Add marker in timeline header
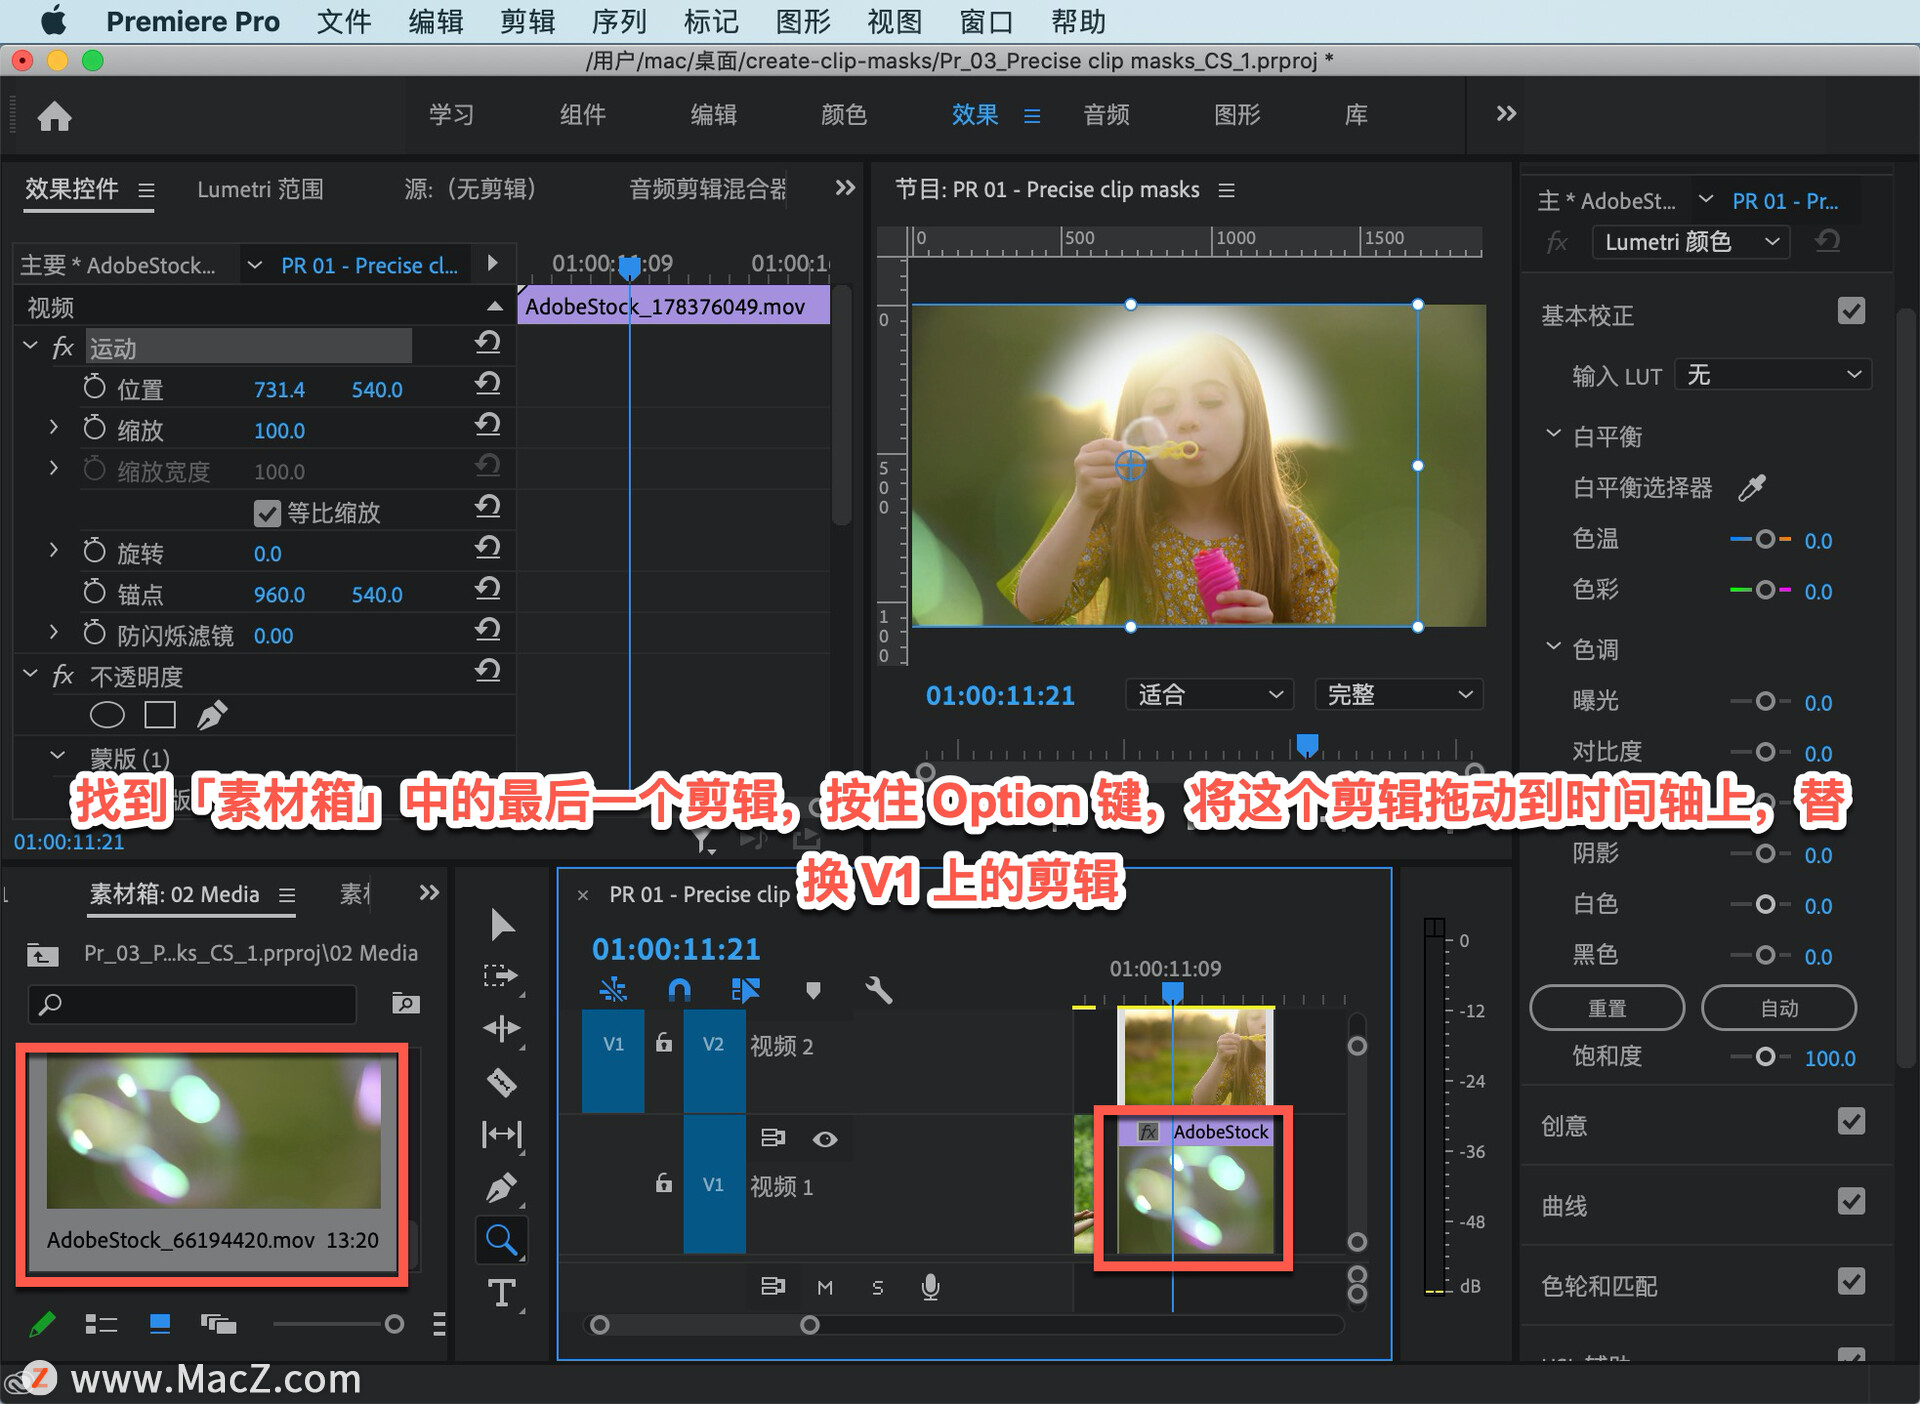This screenshot has width=1920, height=1404. [x=813, y=990]
